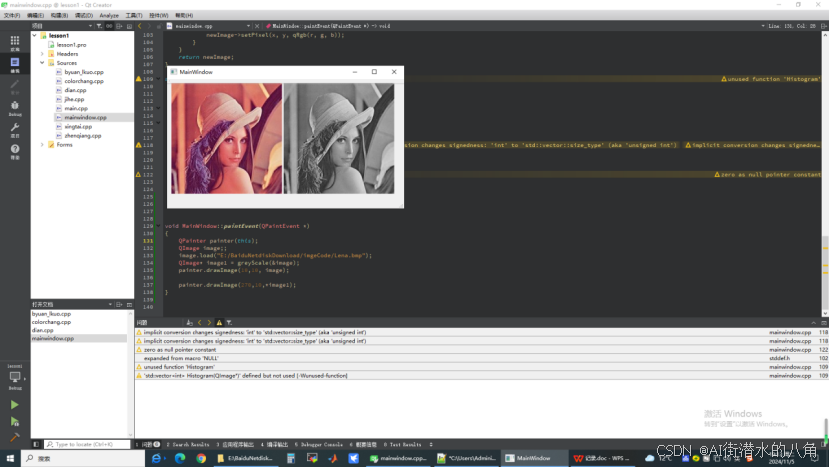Open the Analyze menu

[109, 15]
